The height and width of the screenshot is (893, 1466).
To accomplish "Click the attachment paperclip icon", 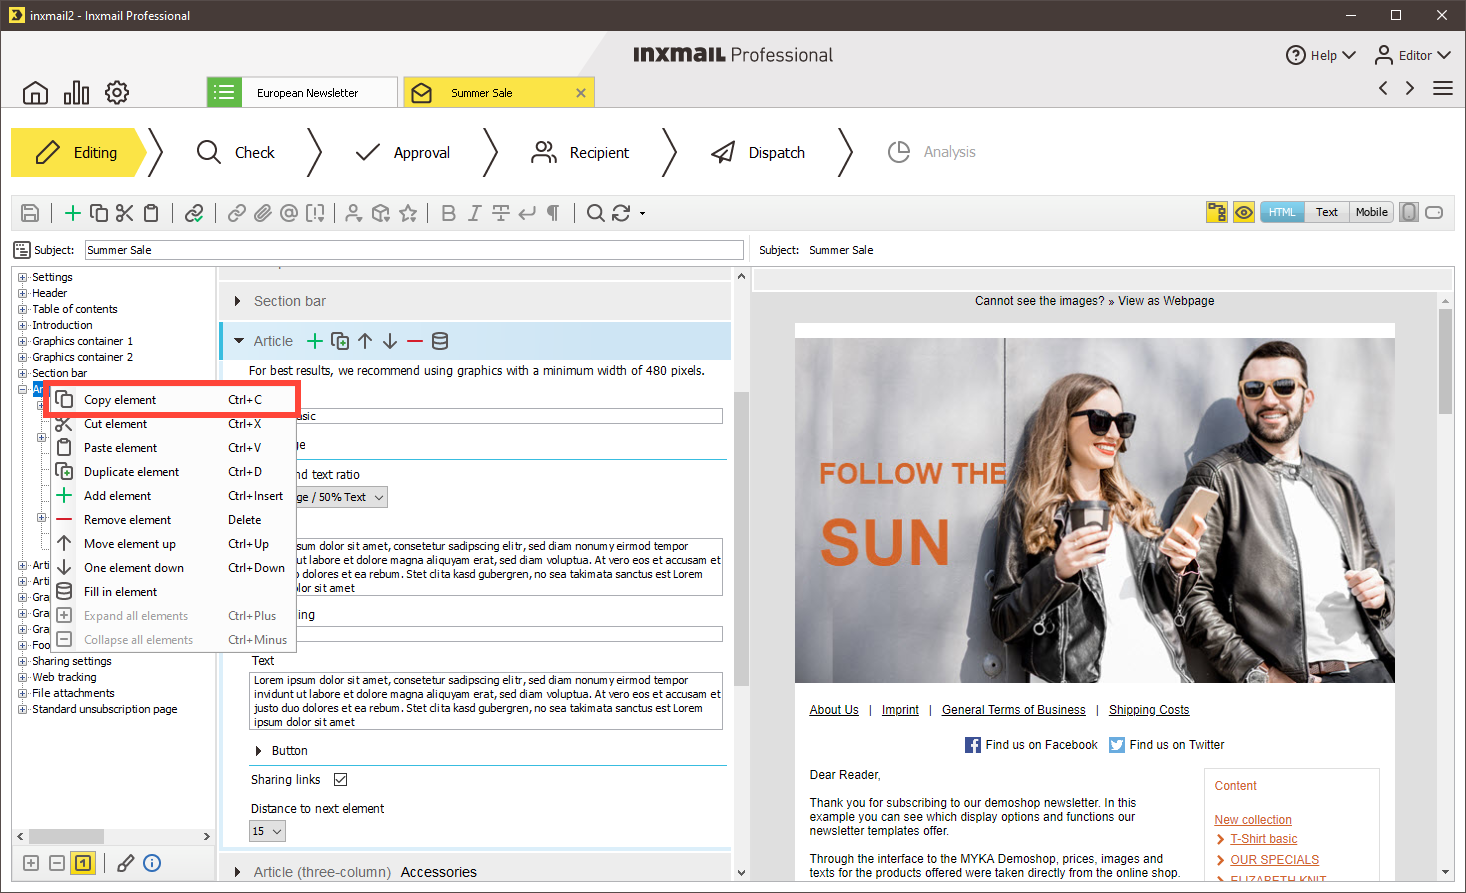I will click(263, 213).
